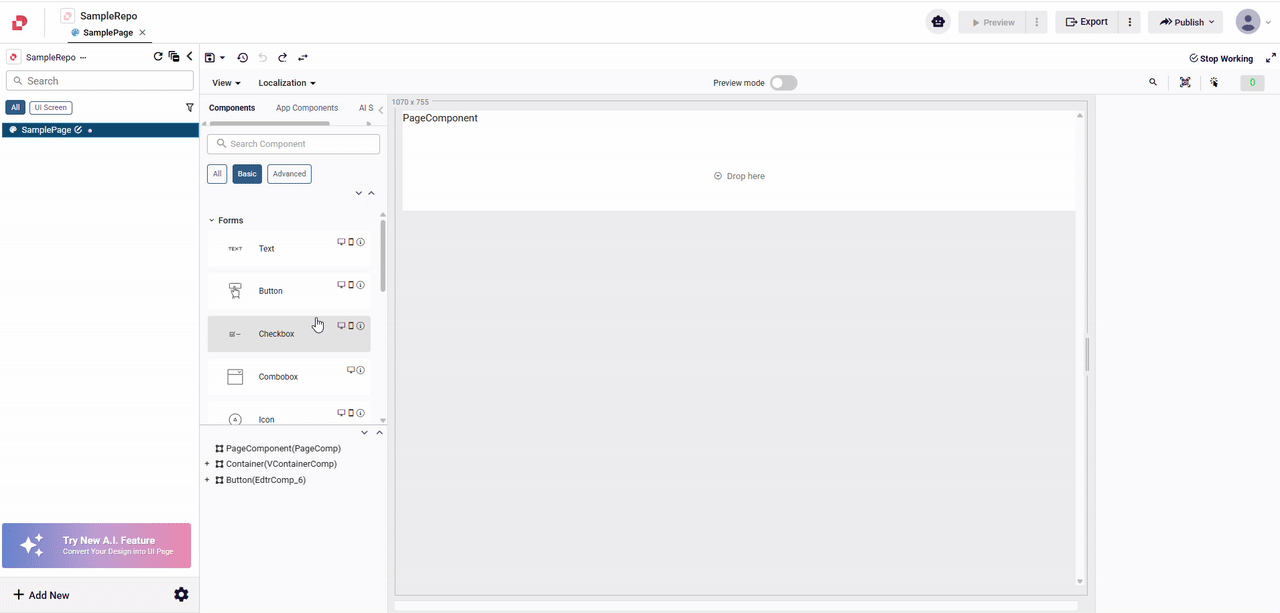The width and height of the screenshot is (1280, 613).
Task: Open the View dropdown menu
Action: [x=226, y=83]
